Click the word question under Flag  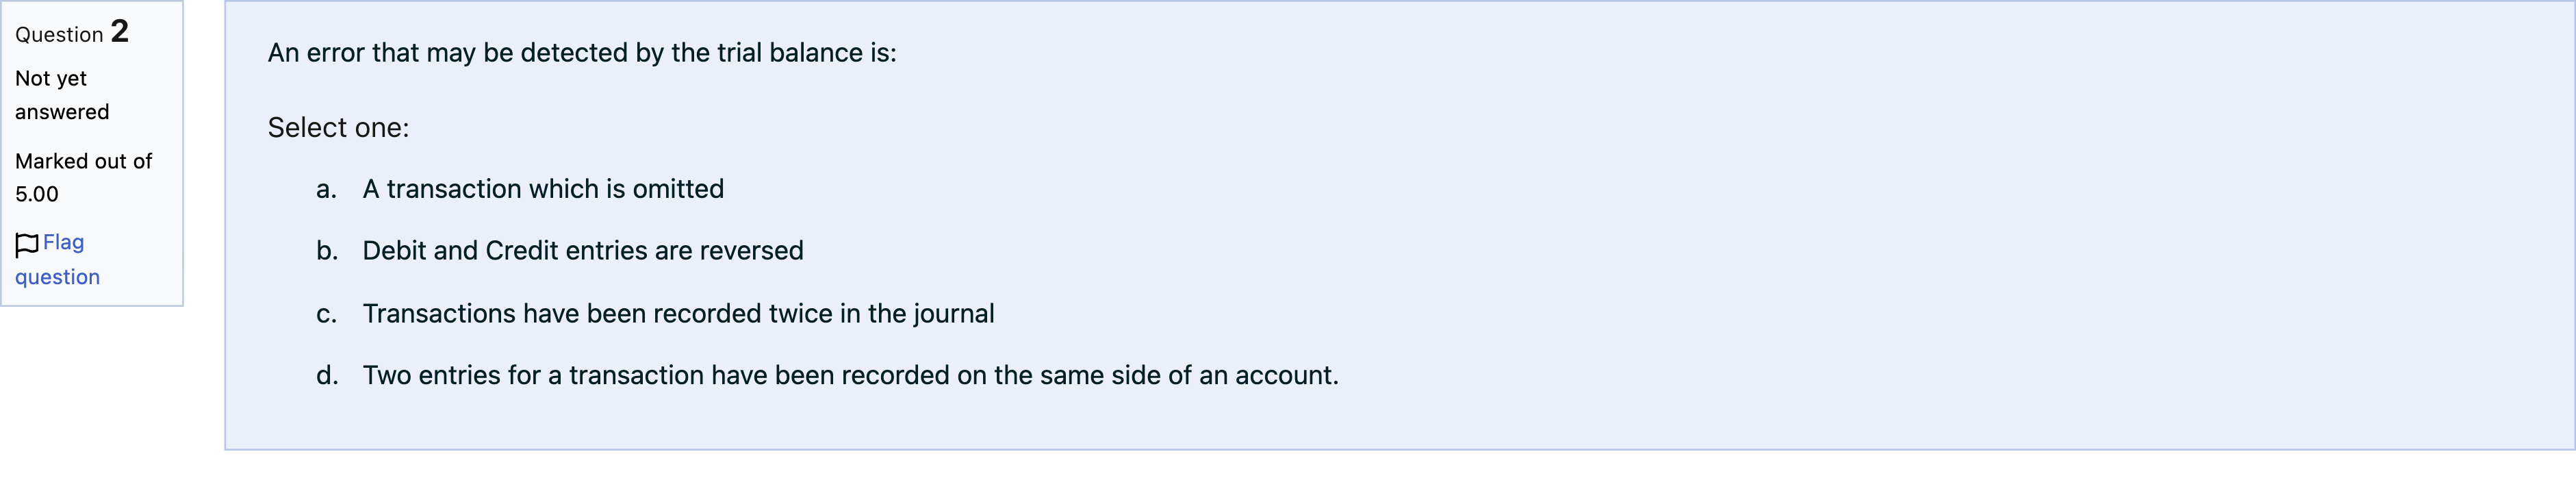pos(56,277)
